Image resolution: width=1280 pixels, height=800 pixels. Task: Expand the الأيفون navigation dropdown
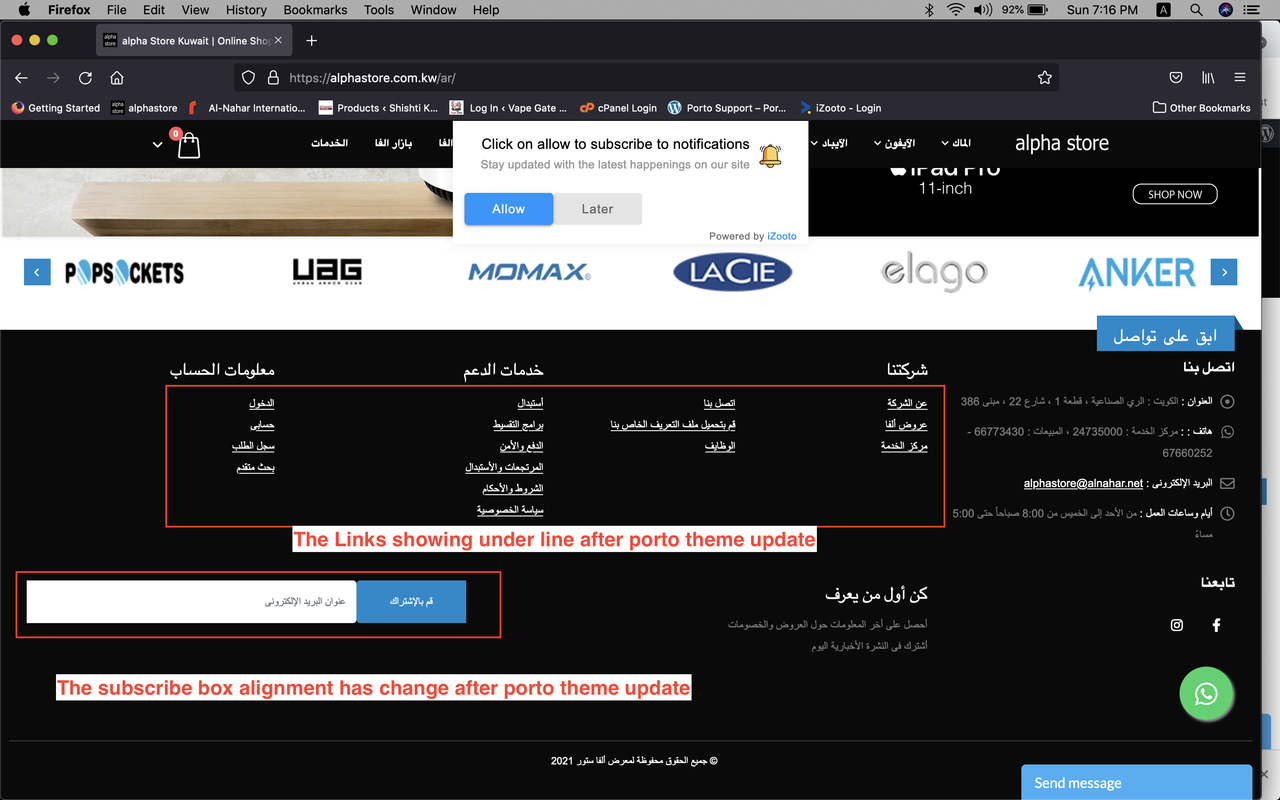tap(893, 143)
